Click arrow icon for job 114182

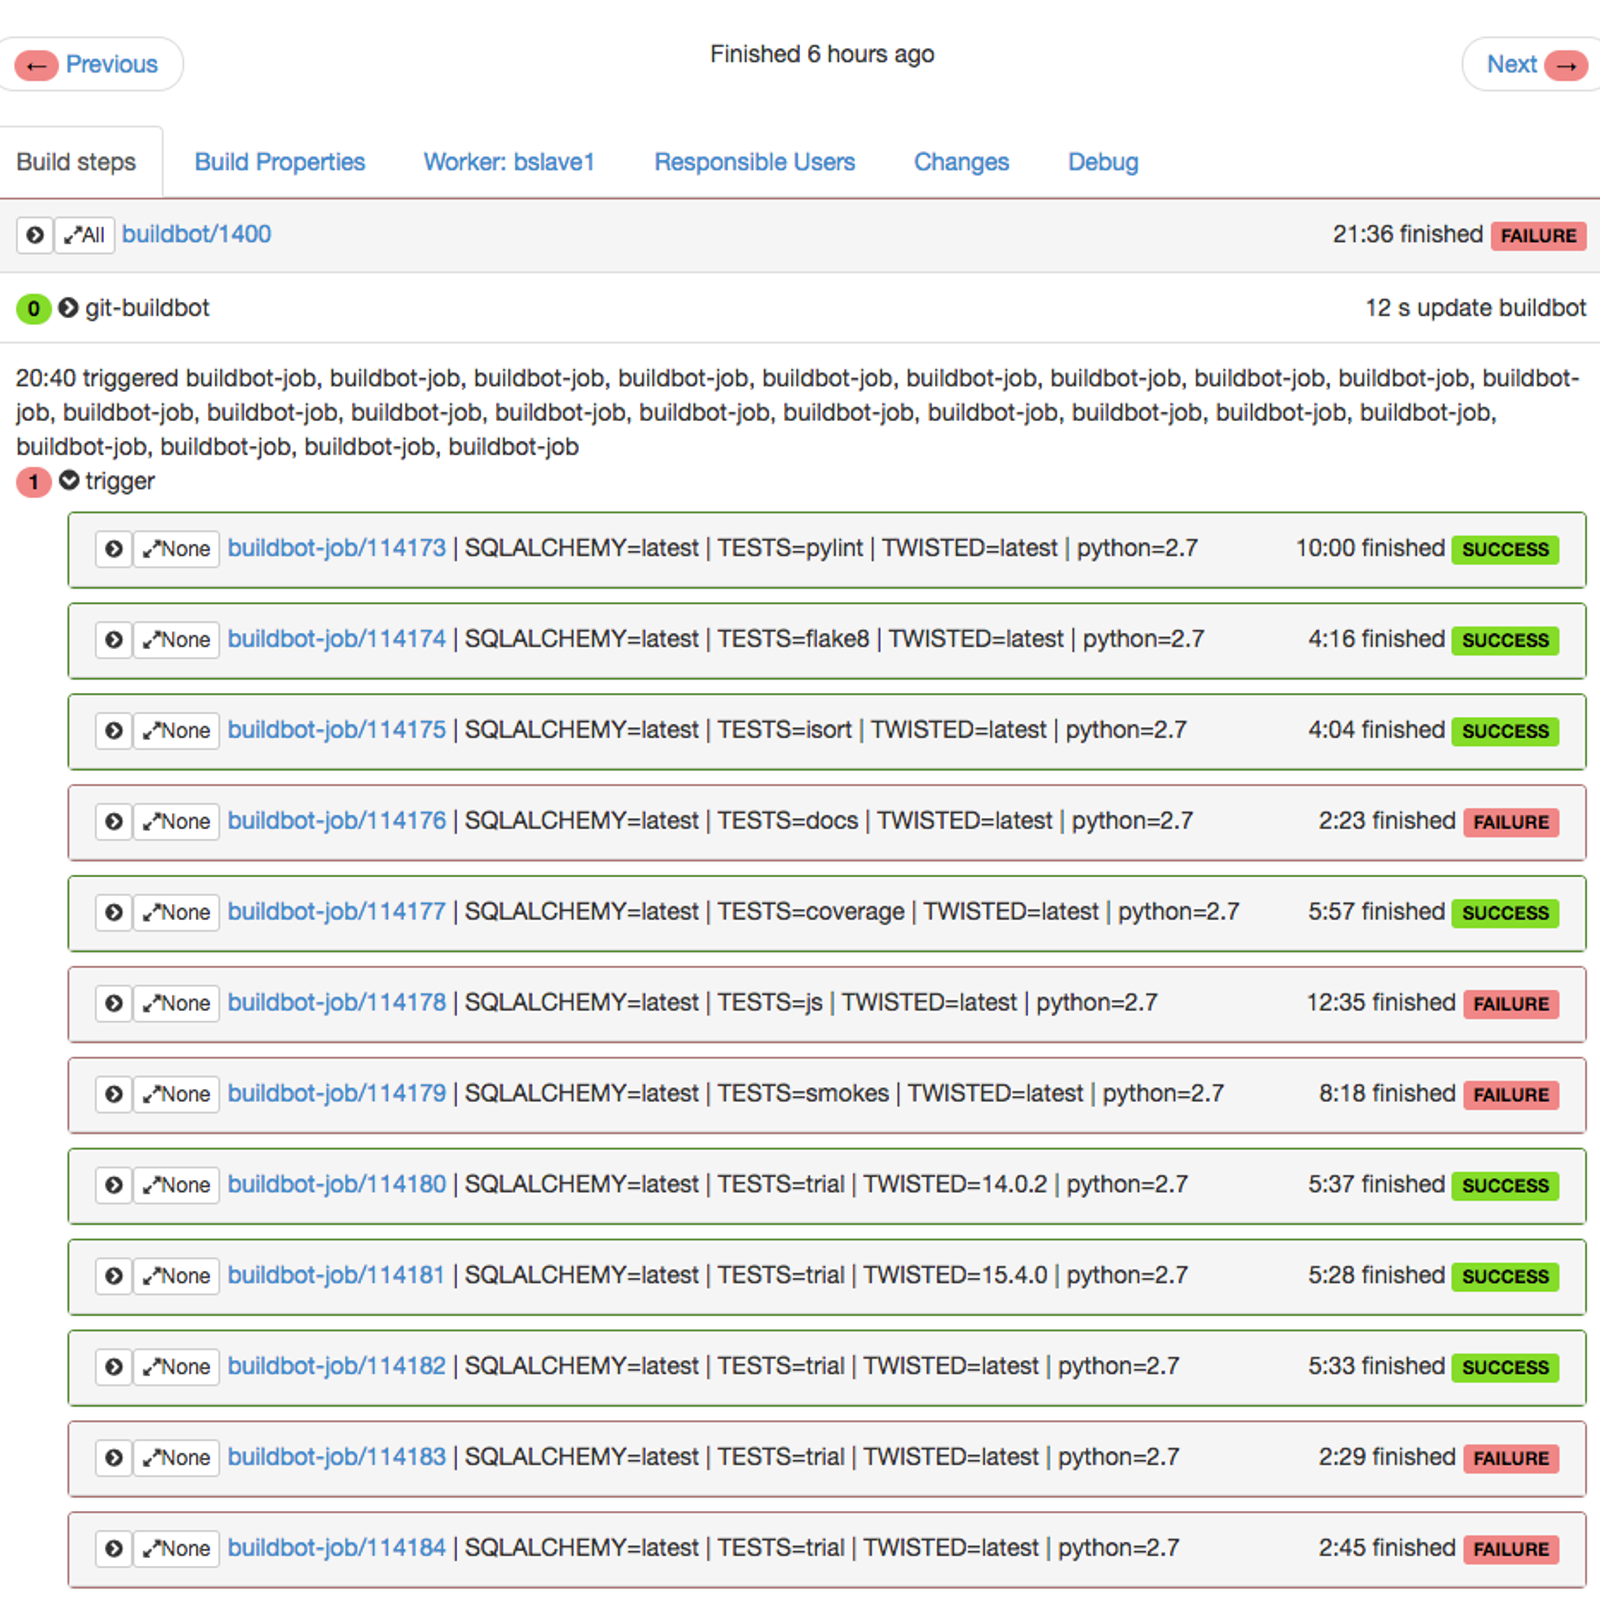(x=114, y=1368)
